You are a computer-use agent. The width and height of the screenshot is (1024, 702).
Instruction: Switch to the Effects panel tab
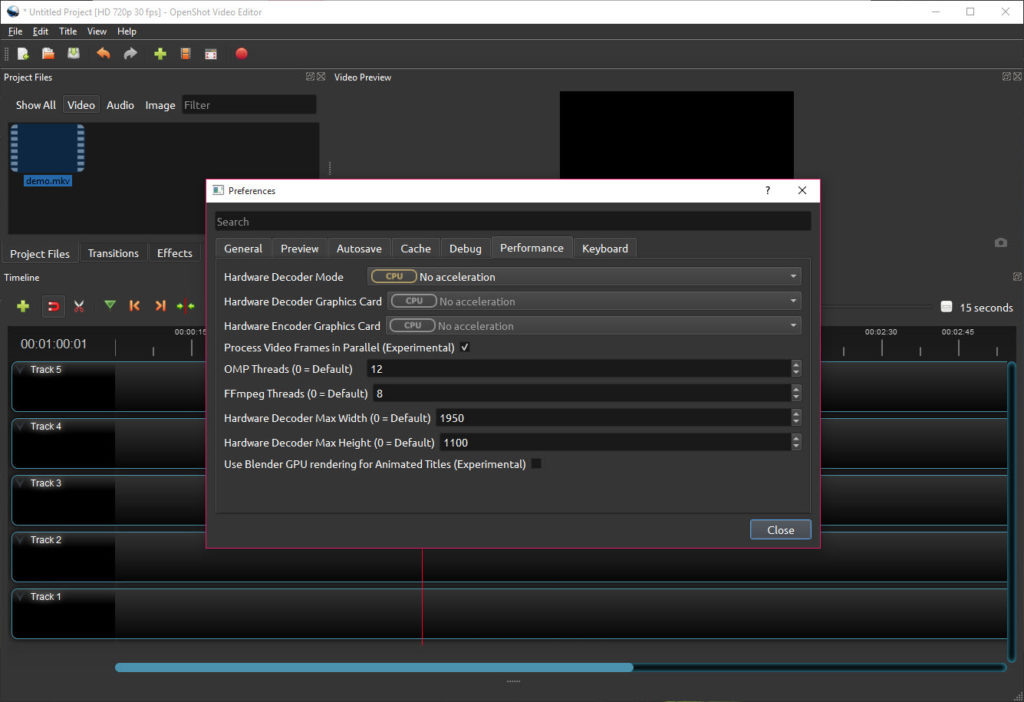(174, 253)
